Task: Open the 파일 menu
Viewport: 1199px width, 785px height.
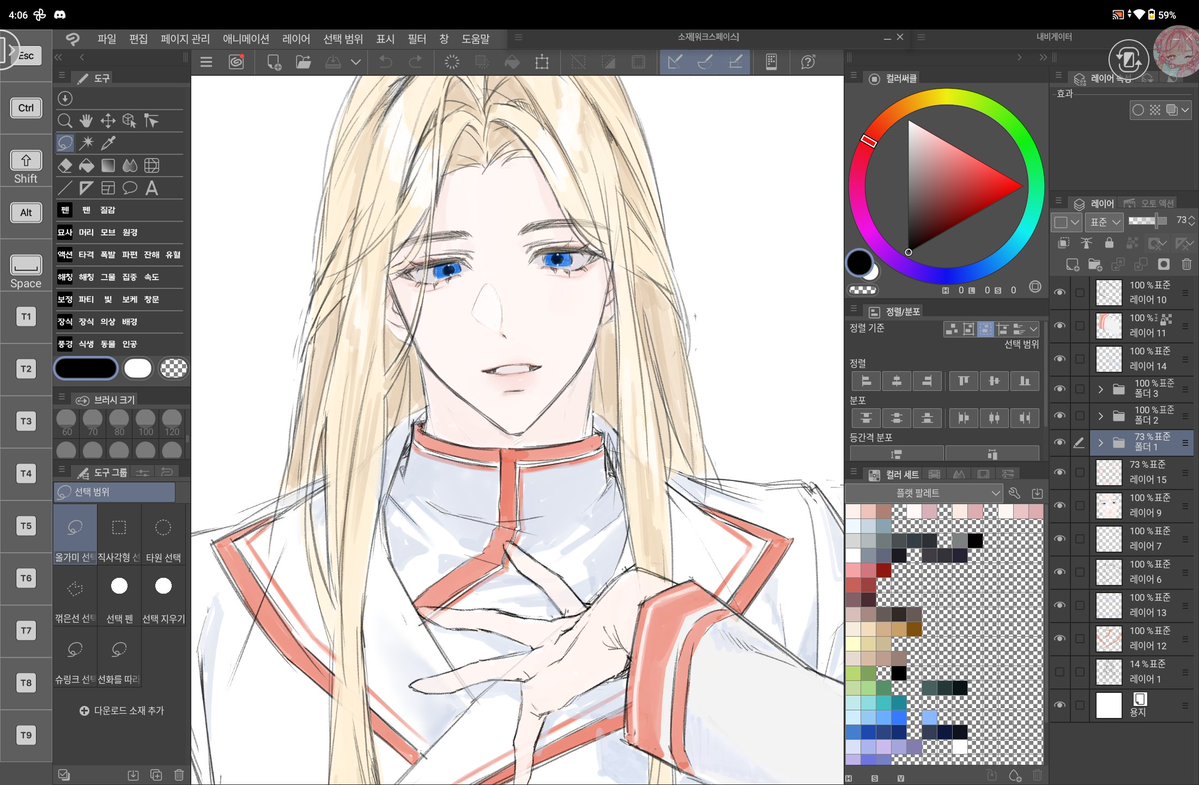Action: (x=106, y=39)
